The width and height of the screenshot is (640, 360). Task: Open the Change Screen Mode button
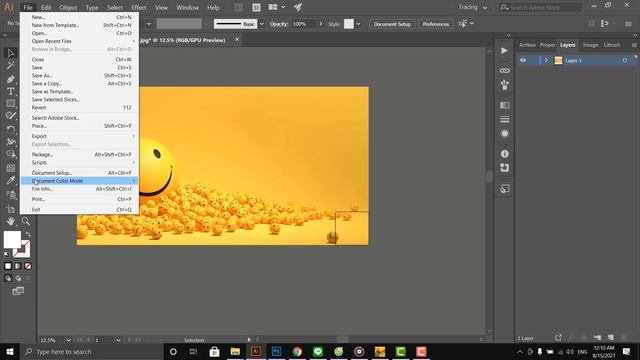click(18, 291)
